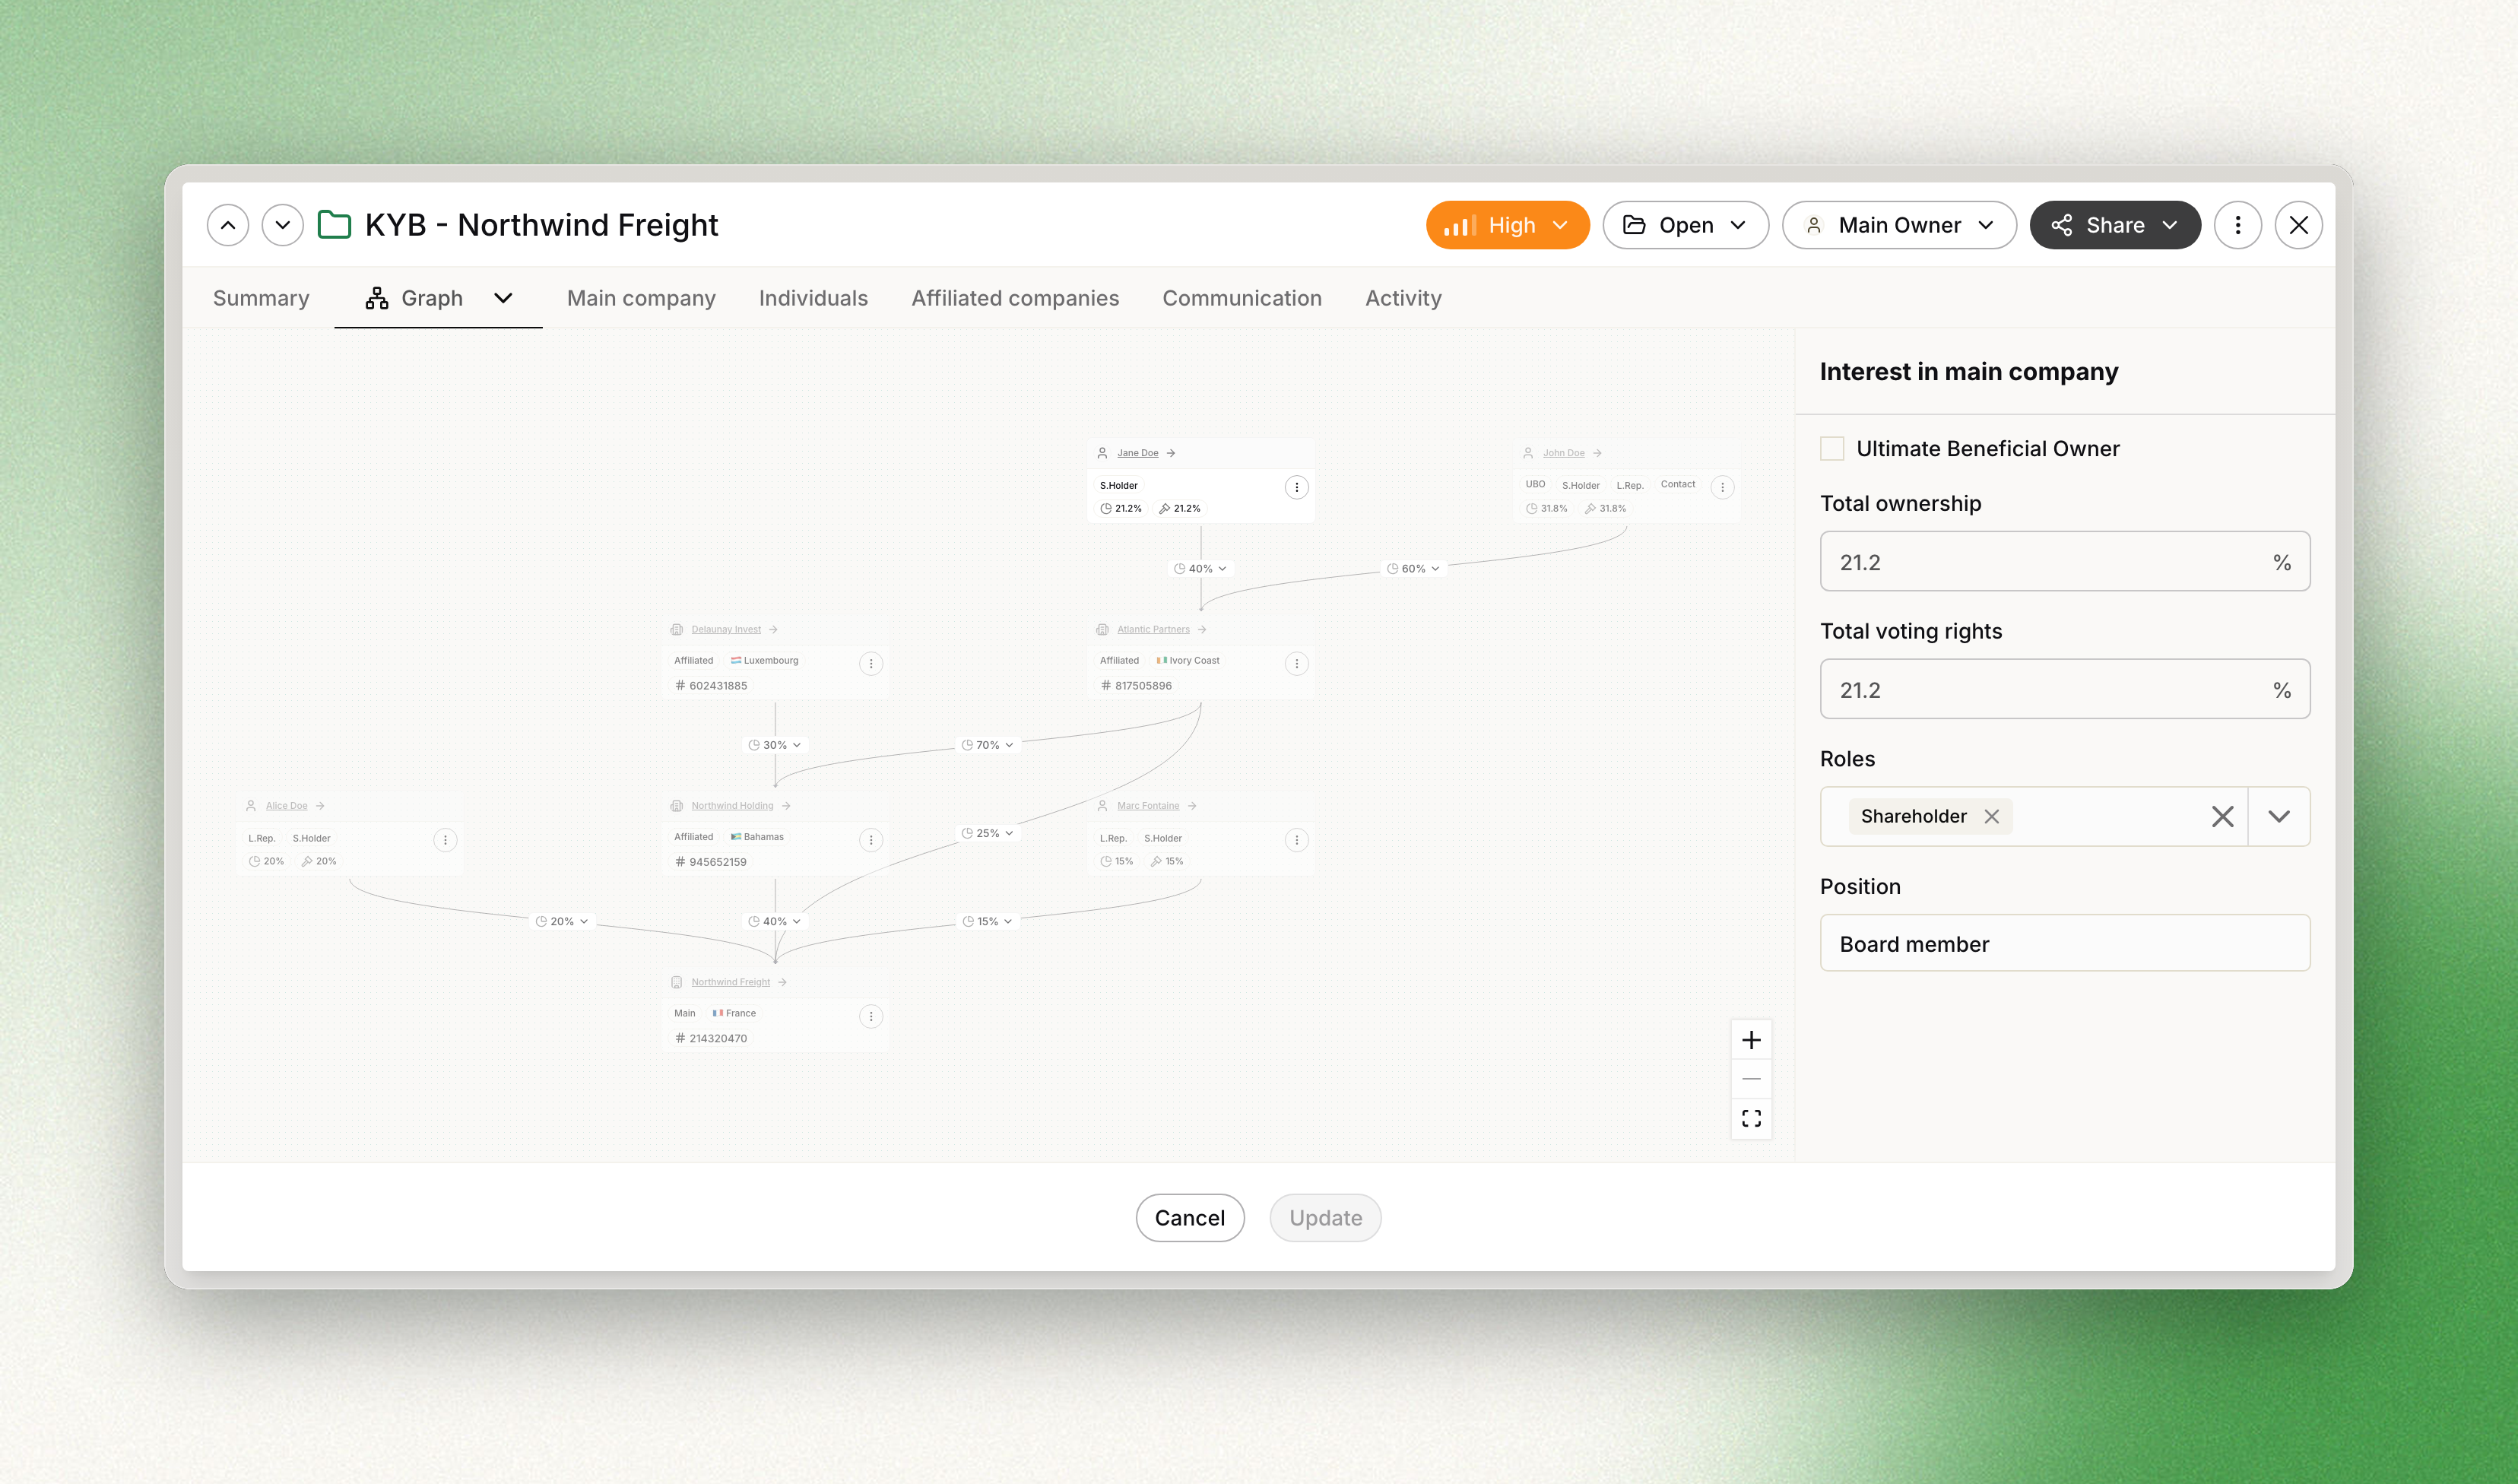Open the Northwind Freight link
Image resolution: width=2518 pixels, height=1484 pixels.
click(731, 982)
